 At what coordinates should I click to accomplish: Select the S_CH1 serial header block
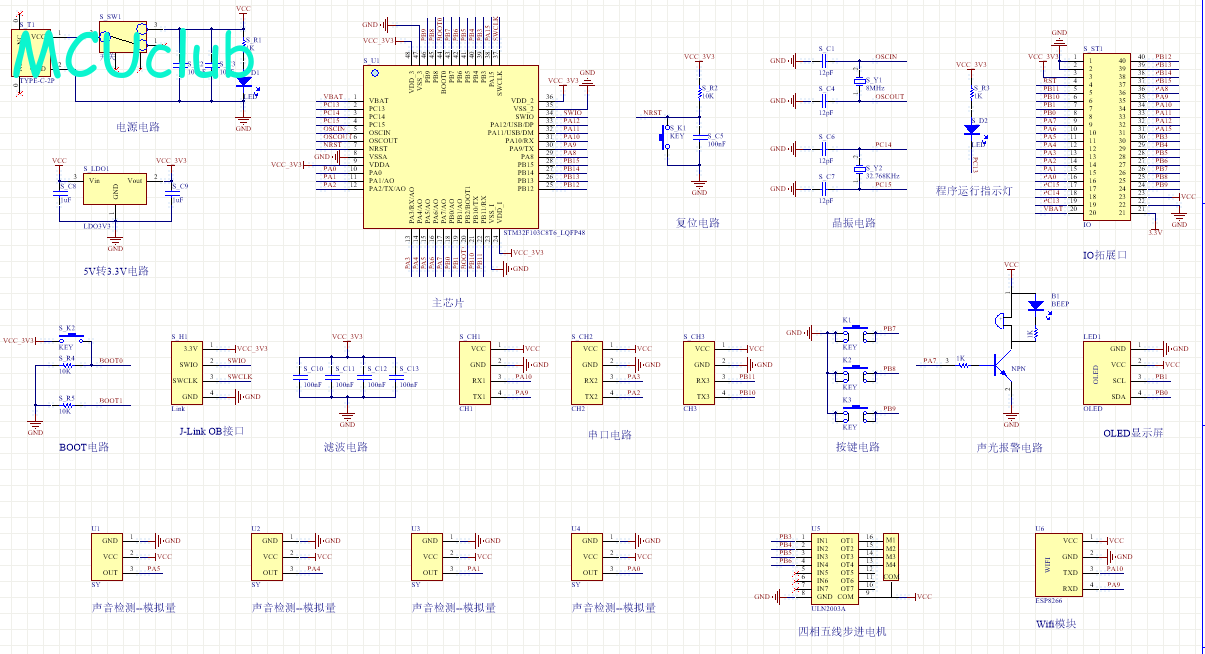[x=475, y=372]
